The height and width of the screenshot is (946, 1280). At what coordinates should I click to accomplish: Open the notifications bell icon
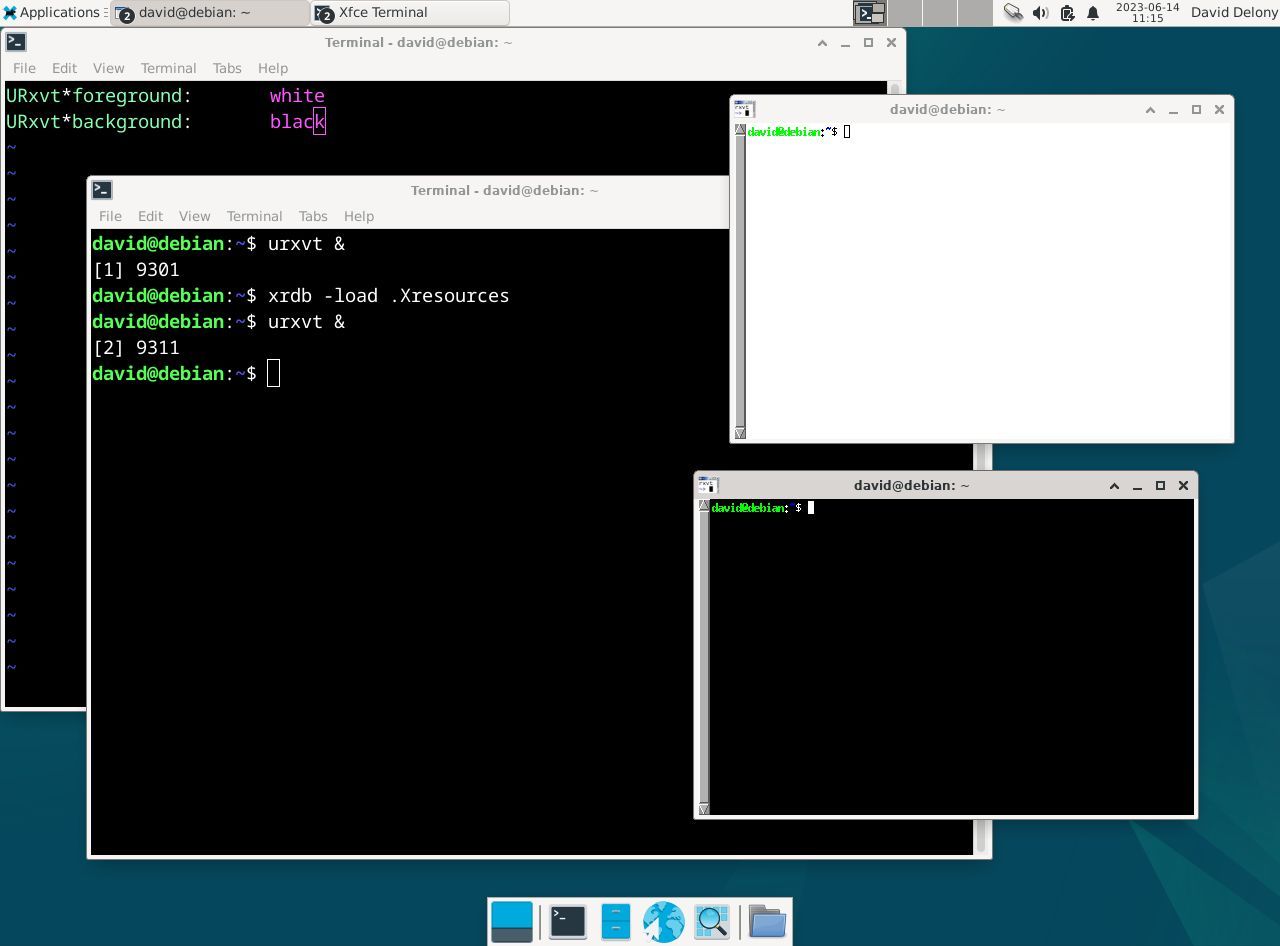click(x=1093, y=13)
